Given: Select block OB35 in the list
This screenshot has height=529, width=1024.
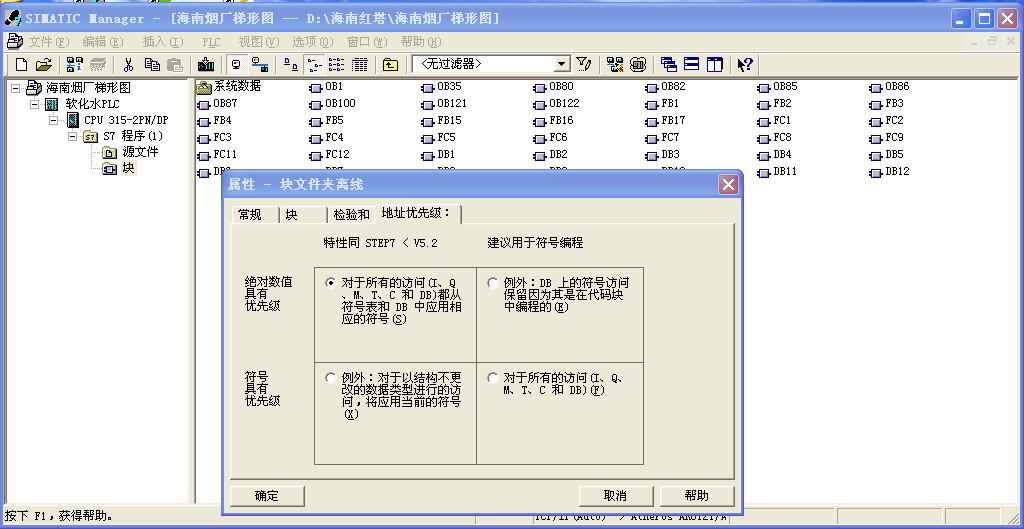Looking at the screenshot, I should [x=441, y=87].
